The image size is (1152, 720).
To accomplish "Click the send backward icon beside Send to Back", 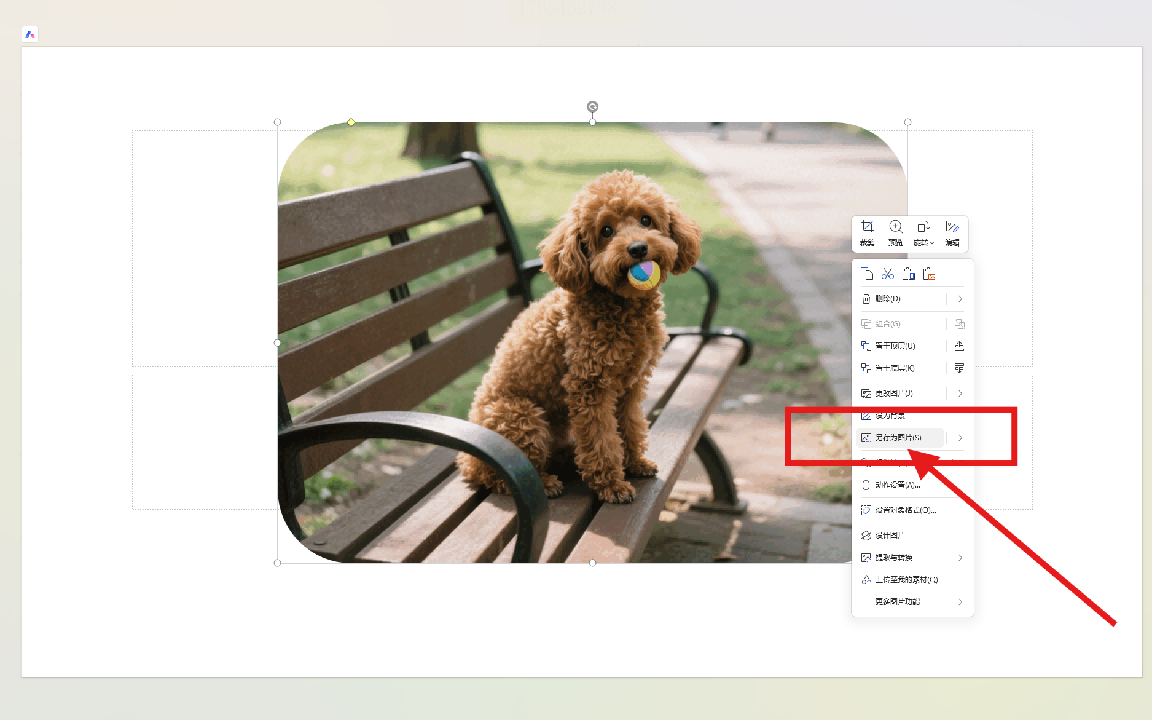I will 960,369.
